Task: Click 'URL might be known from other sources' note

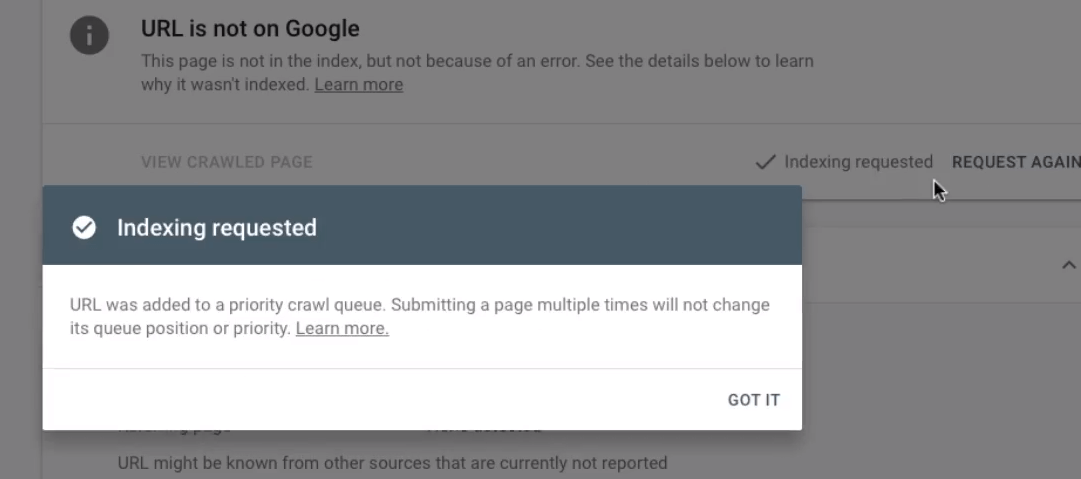Action: click(x=392, y=462)
